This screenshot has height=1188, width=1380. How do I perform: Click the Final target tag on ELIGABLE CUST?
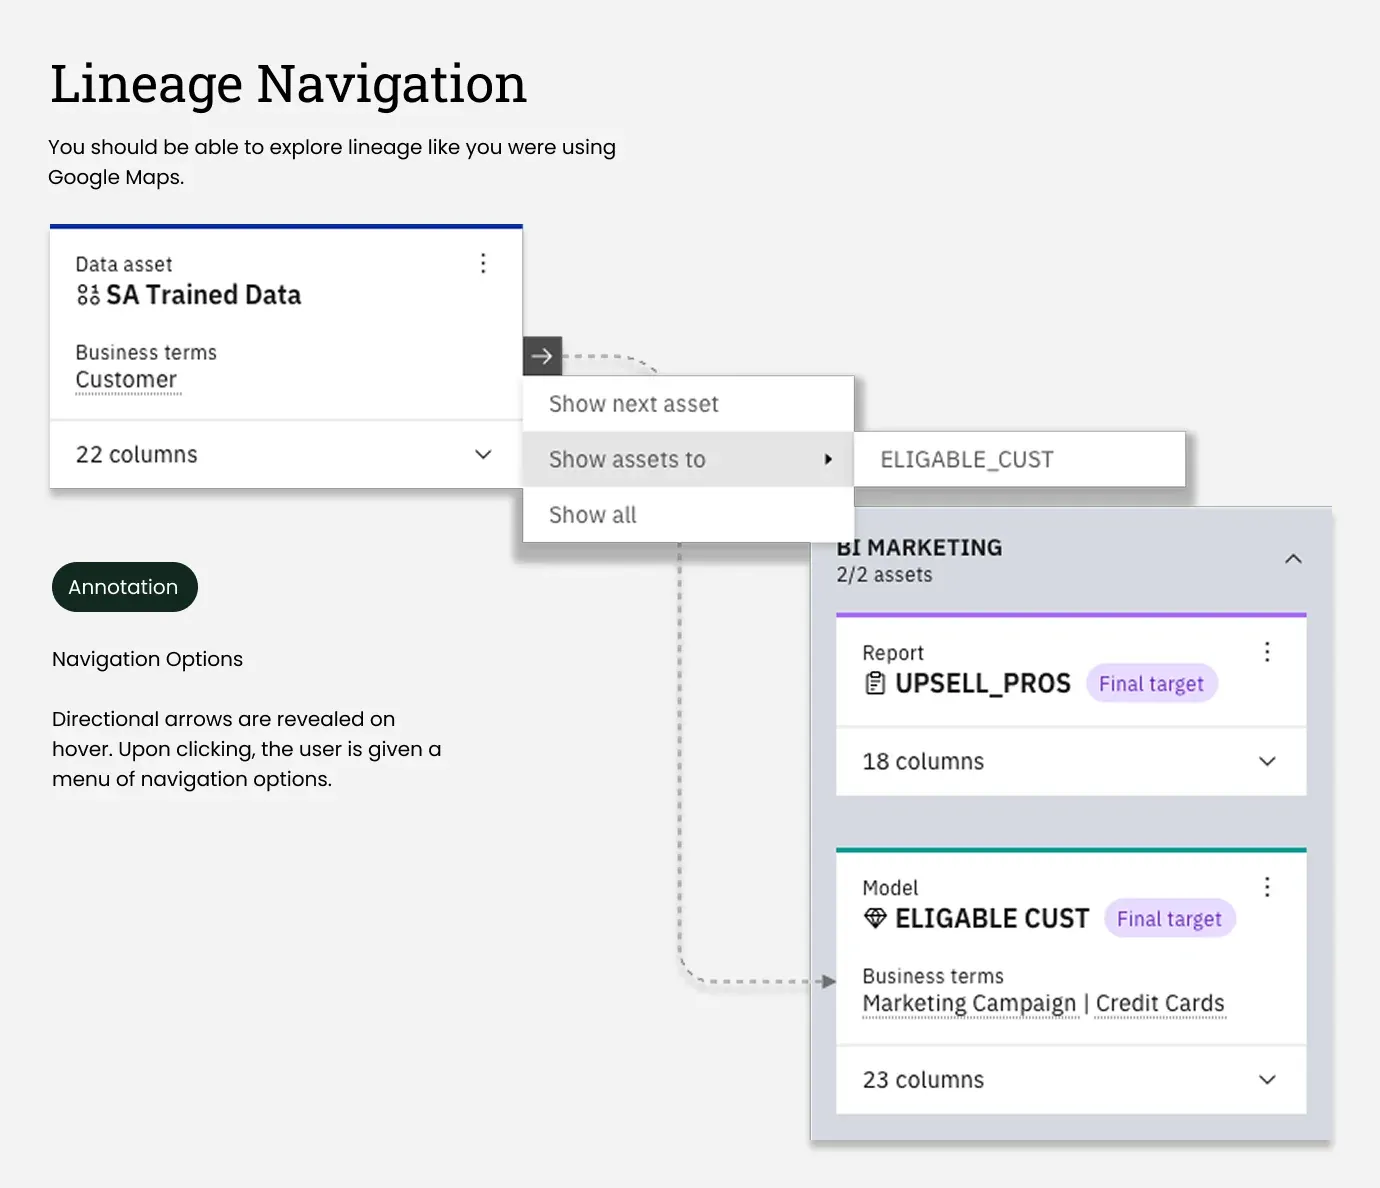coord(1170,919)
